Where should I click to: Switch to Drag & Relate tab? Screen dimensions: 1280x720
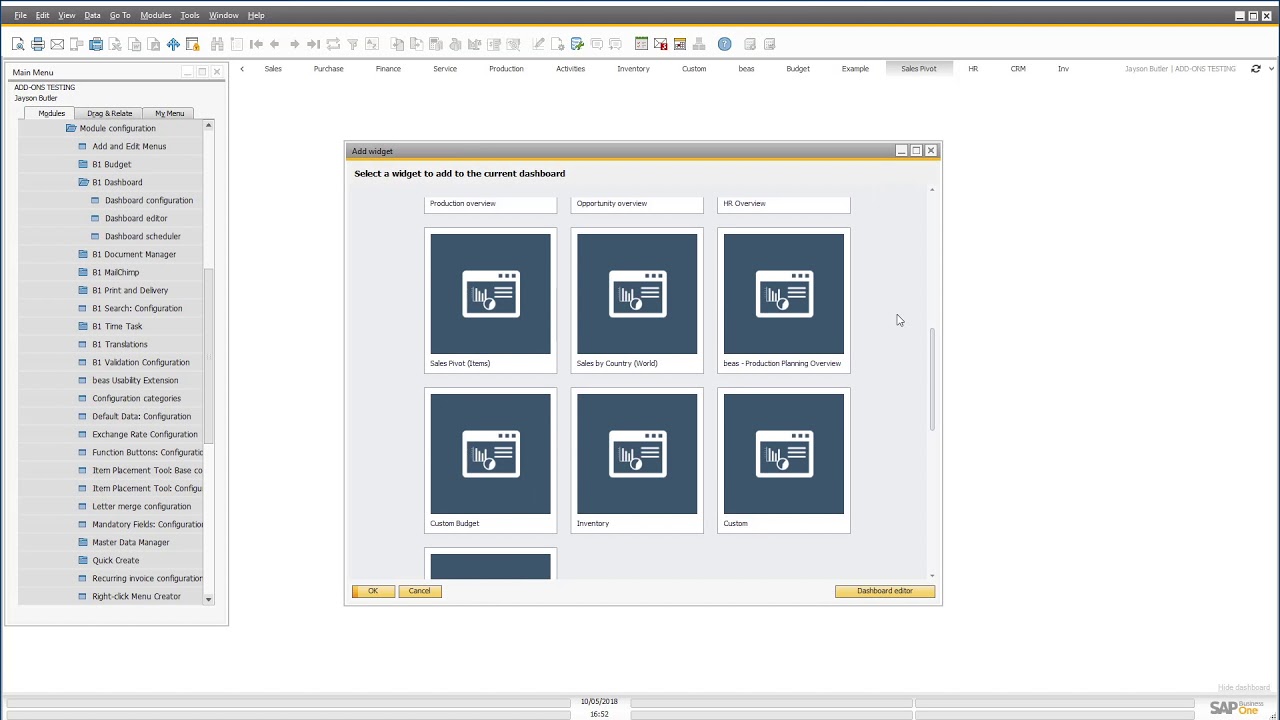[109, 113]
